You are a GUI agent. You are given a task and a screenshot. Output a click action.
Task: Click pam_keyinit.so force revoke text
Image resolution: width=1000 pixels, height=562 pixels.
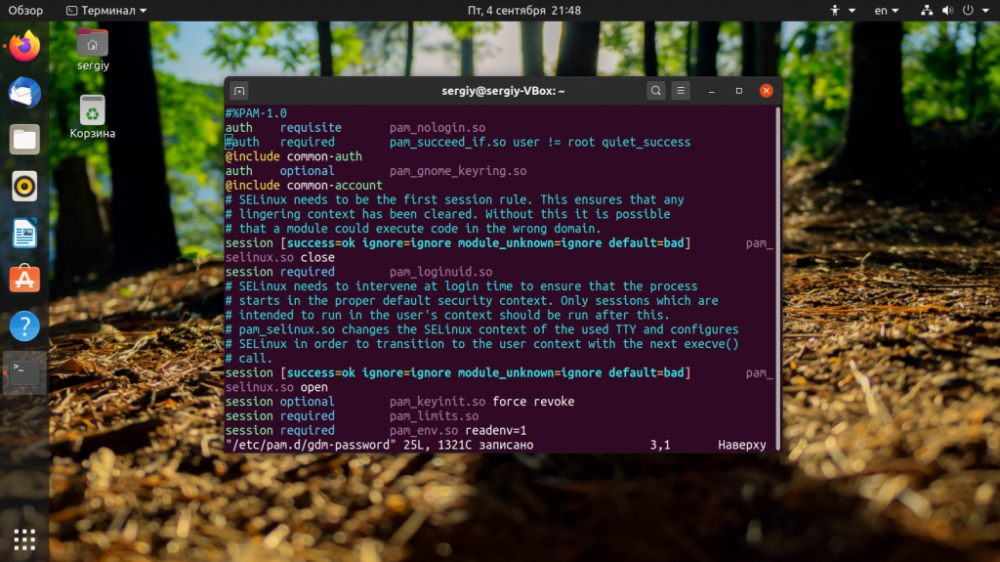click(x=482, y=402)
